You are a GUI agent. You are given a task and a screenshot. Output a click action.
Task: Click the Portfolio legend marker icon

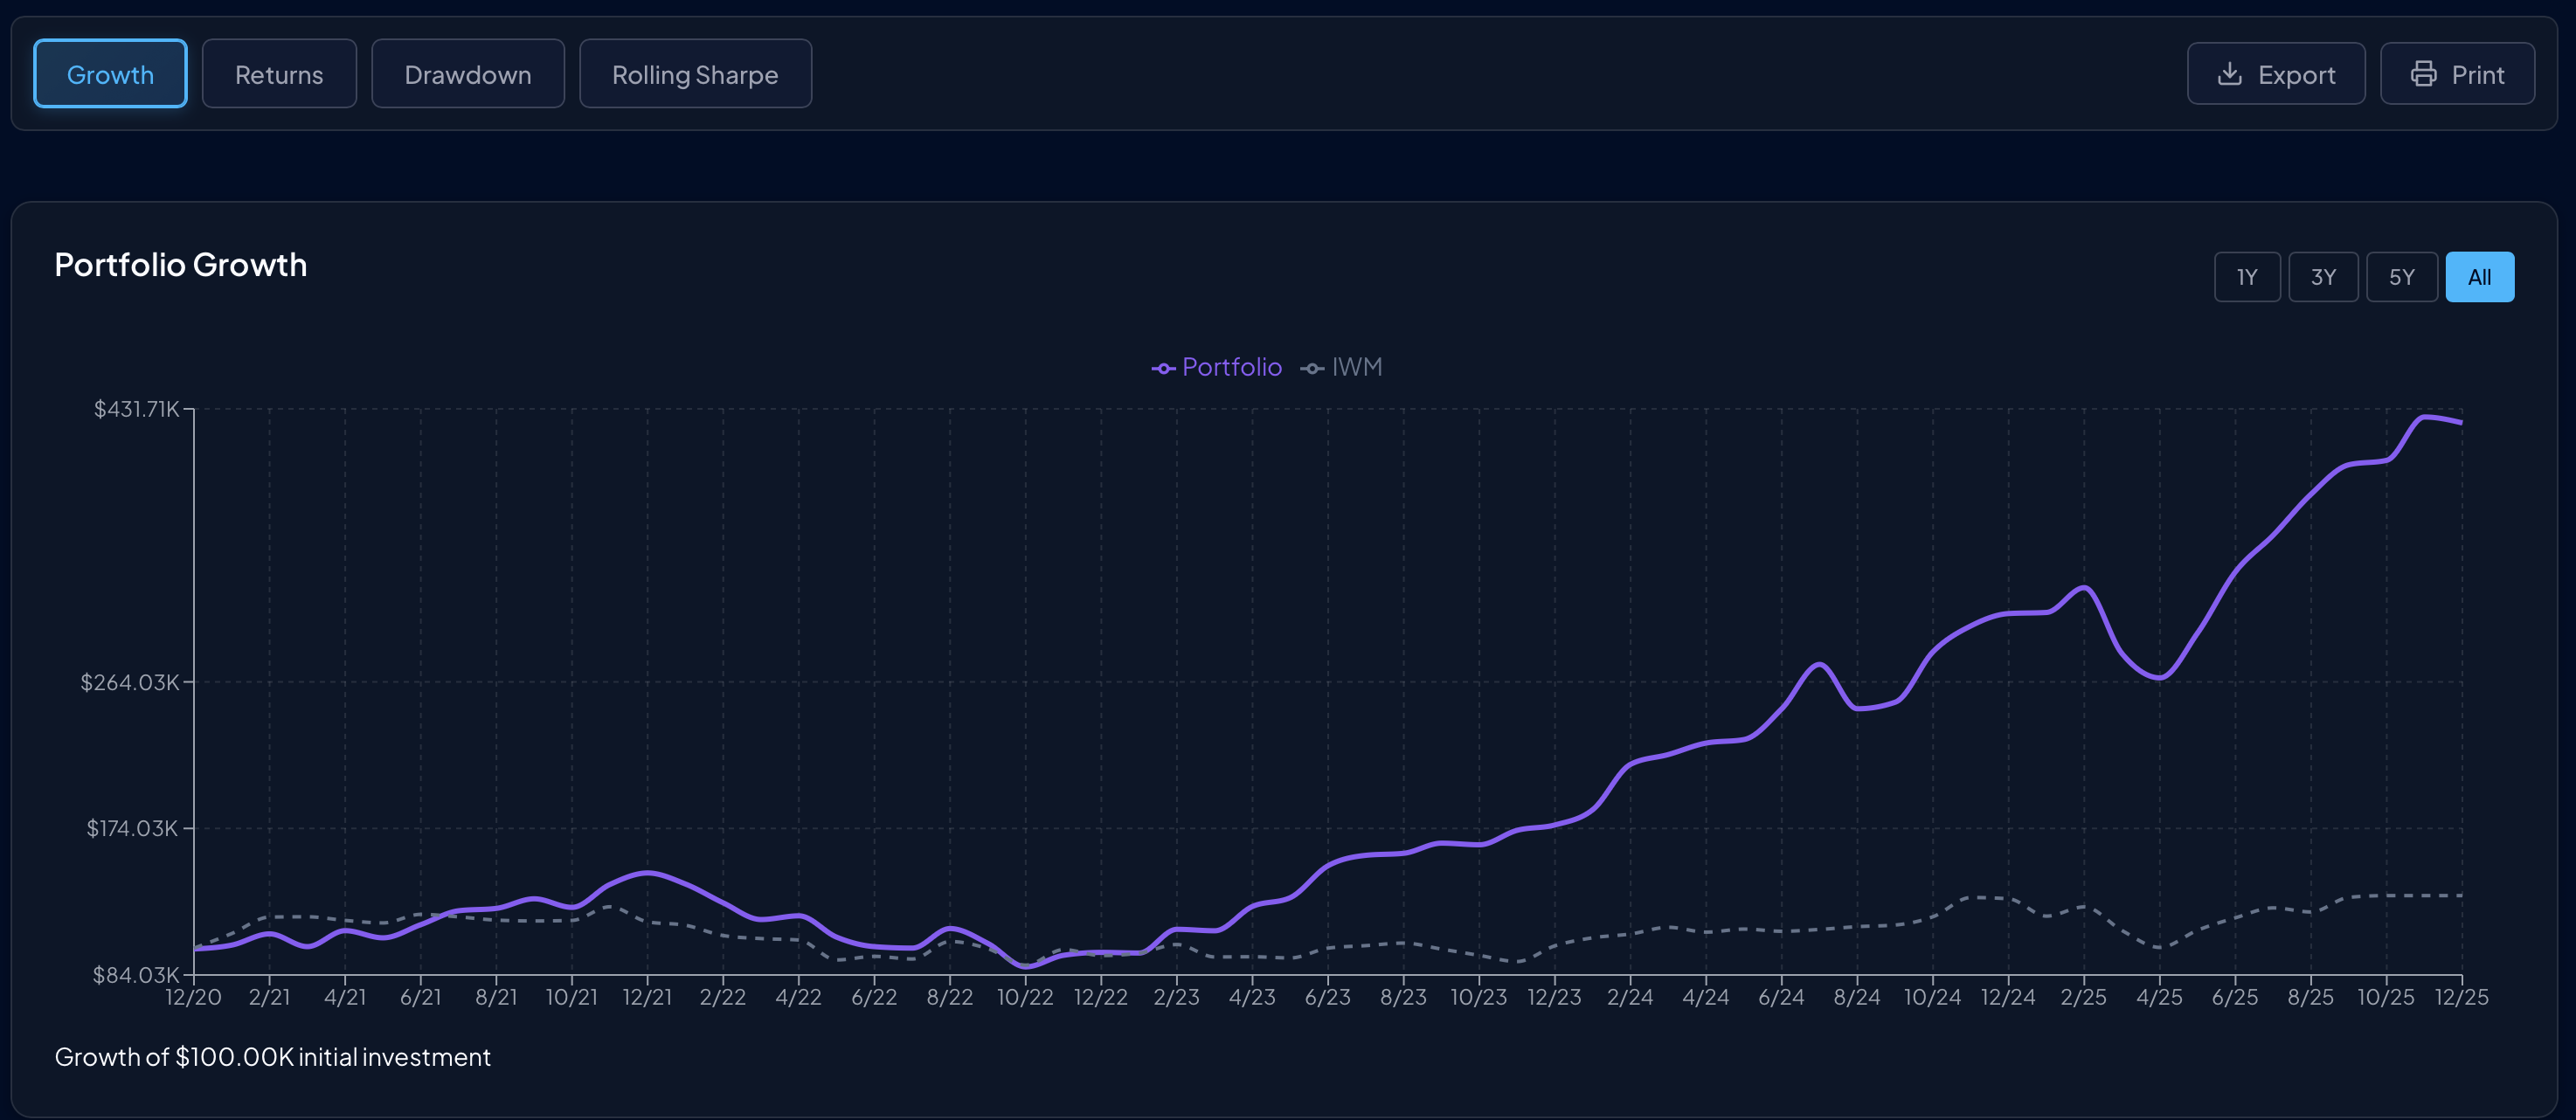(1162, 369)
